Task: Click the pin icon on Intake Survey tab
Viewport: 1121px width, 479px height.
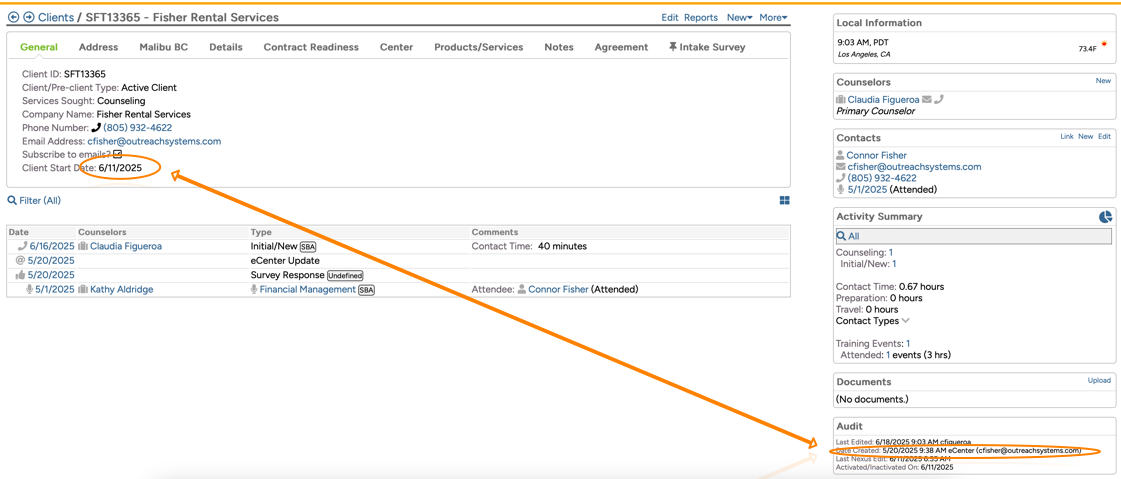Action: [x=673, y=47]
